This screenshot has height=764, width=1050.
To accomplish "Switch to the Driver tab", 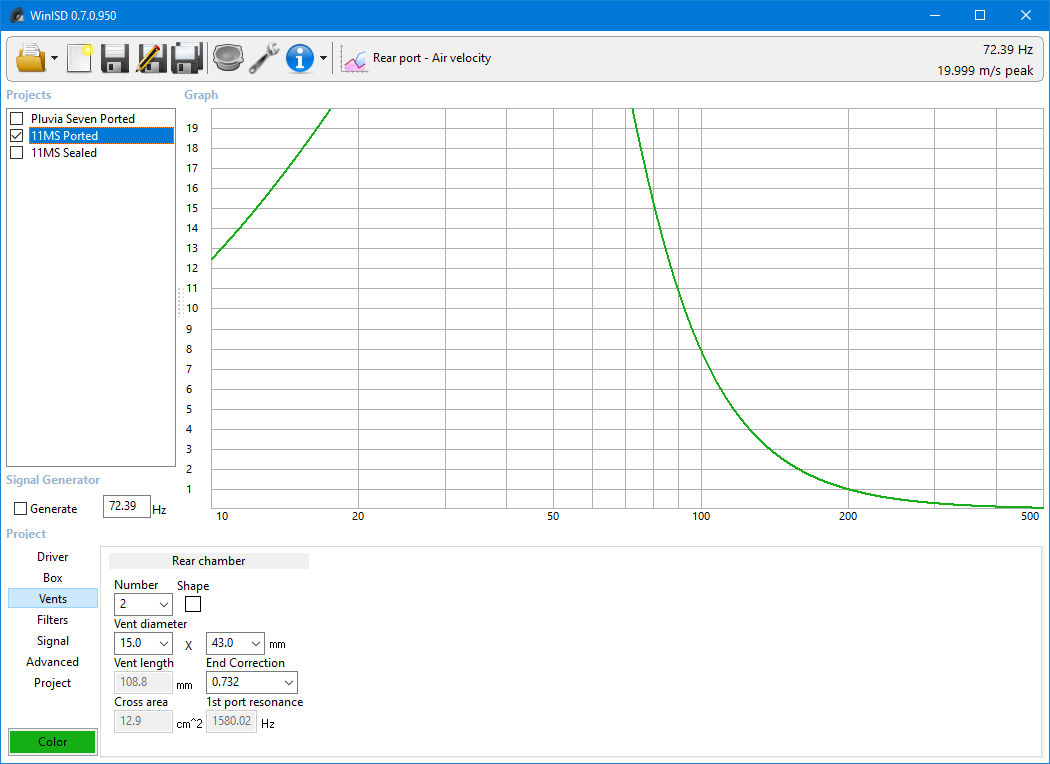I will (53, 557).
